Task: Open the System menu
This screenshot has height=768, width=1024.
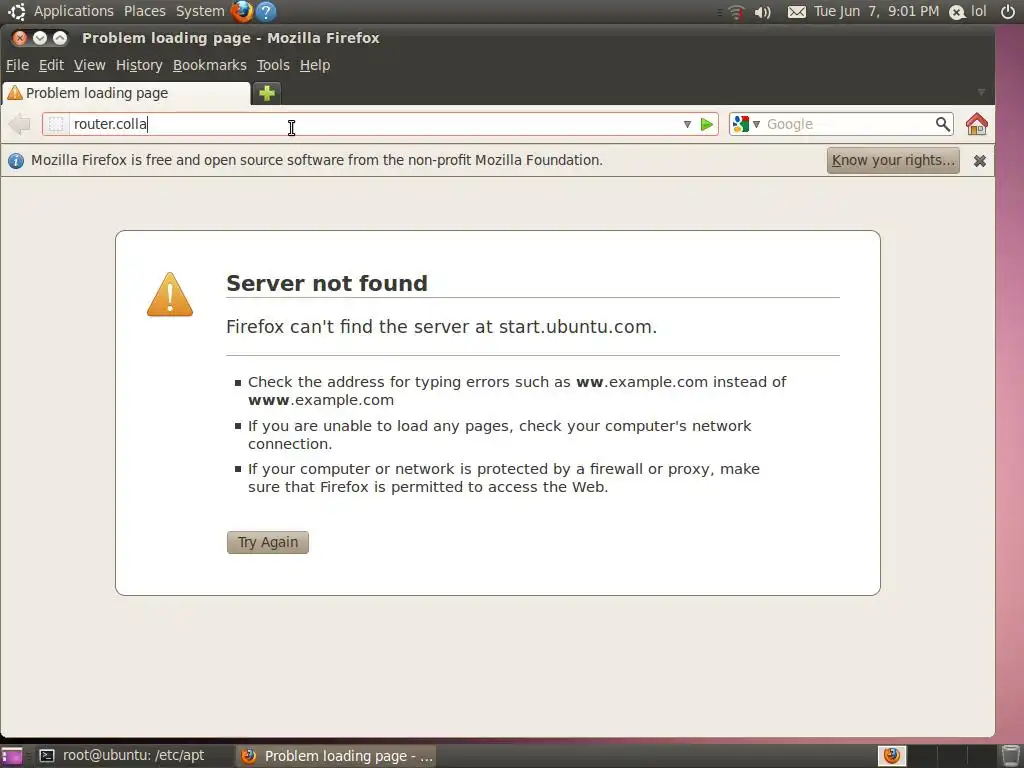Action: (200, 11)
